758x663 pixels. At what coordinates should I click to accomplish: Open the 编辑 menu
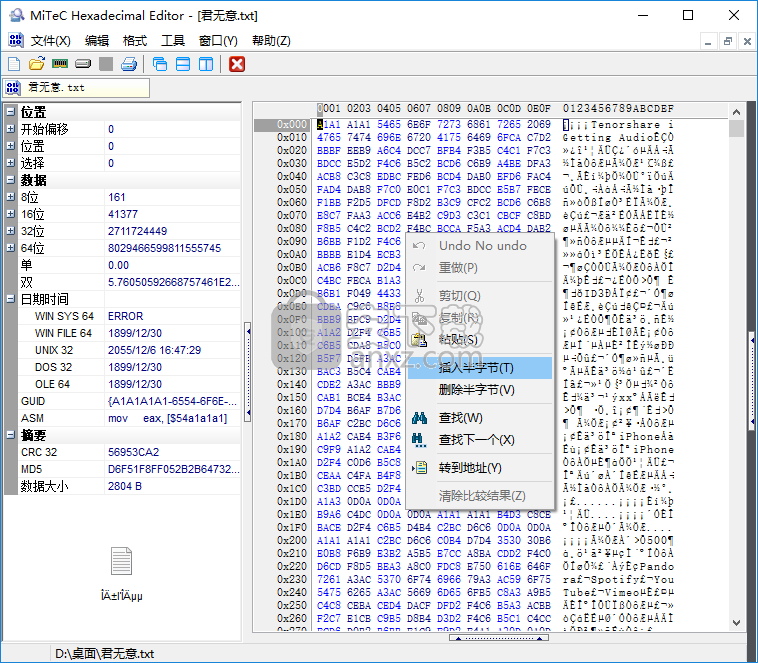(97, 41)
